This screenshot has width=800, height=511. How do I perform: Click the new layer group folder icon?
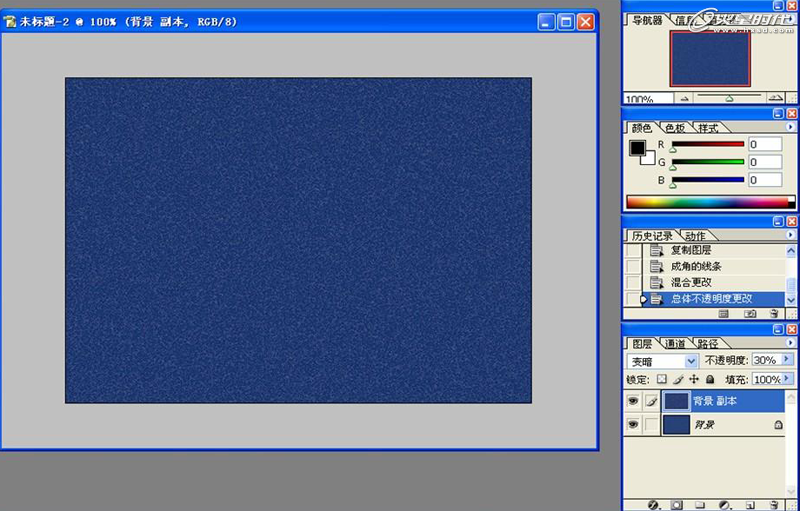[701, 505]
